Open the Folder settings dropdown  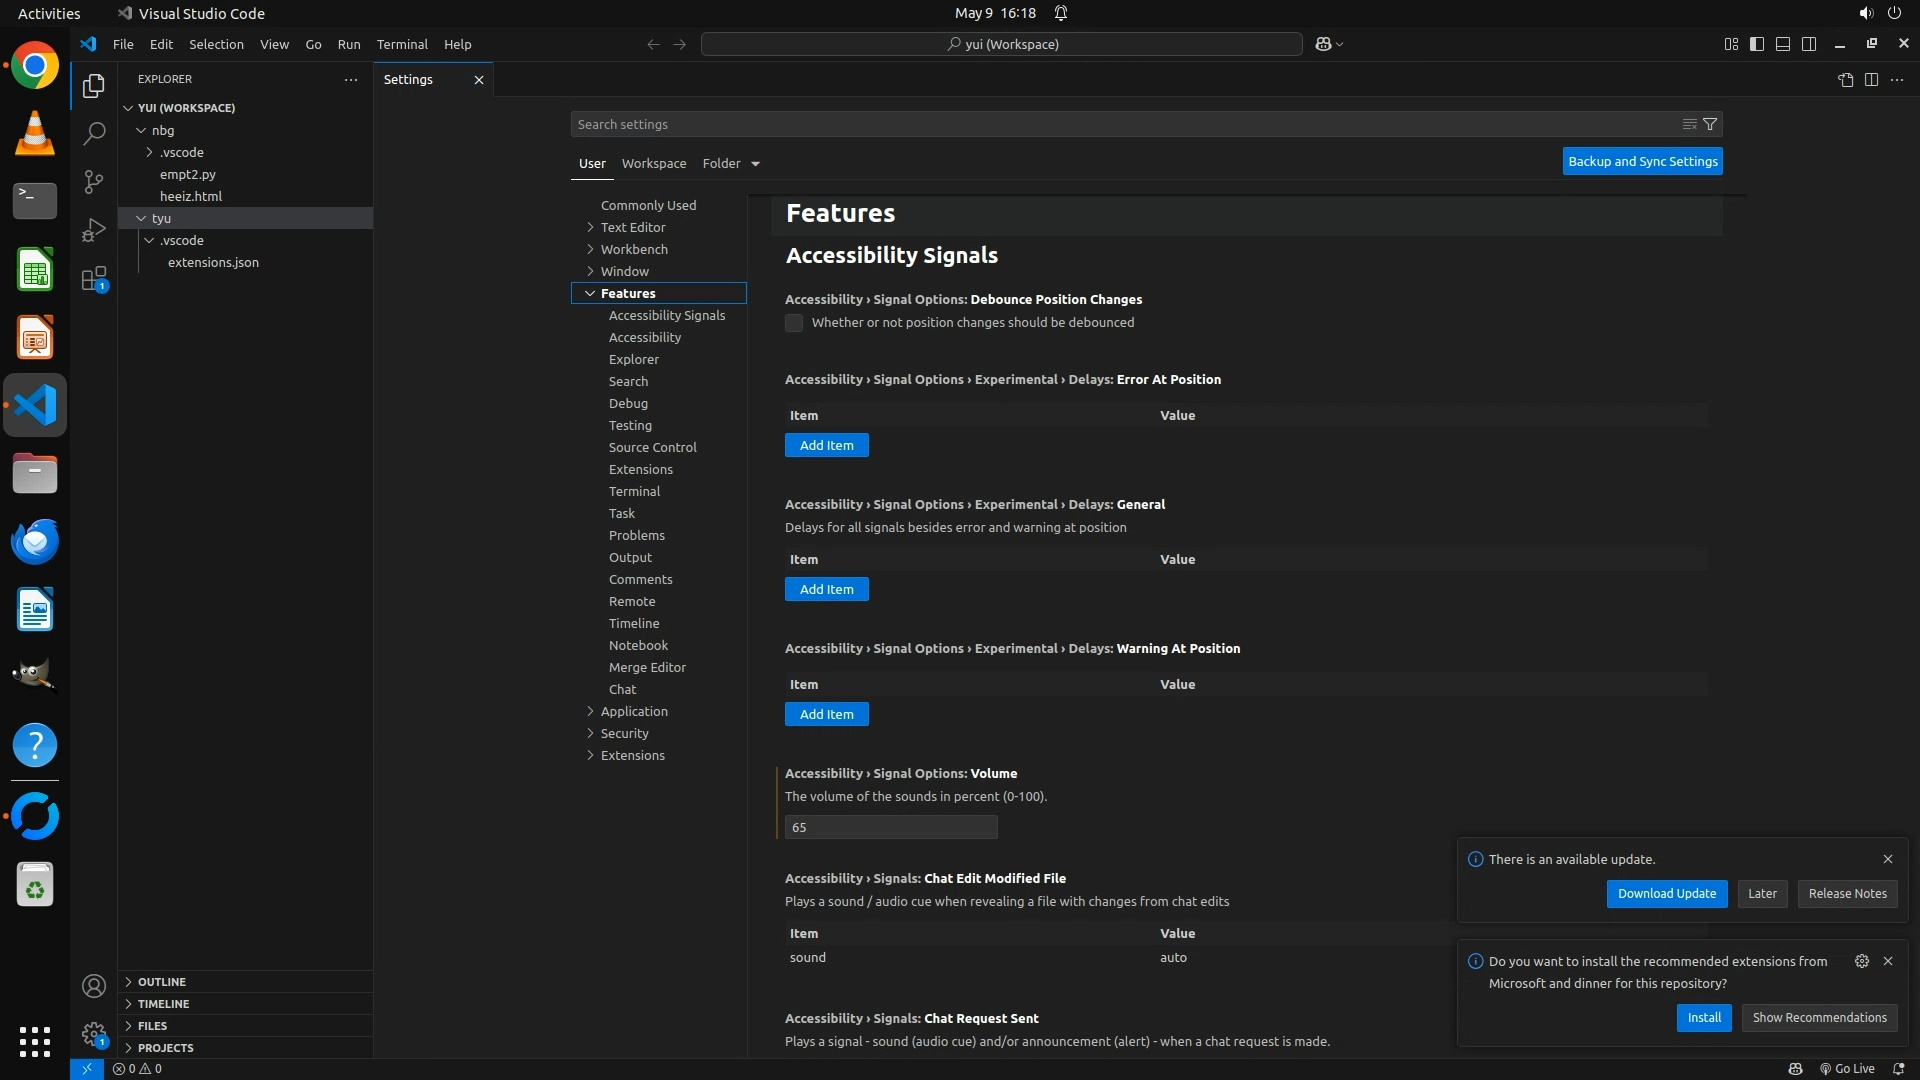point(755,164)
